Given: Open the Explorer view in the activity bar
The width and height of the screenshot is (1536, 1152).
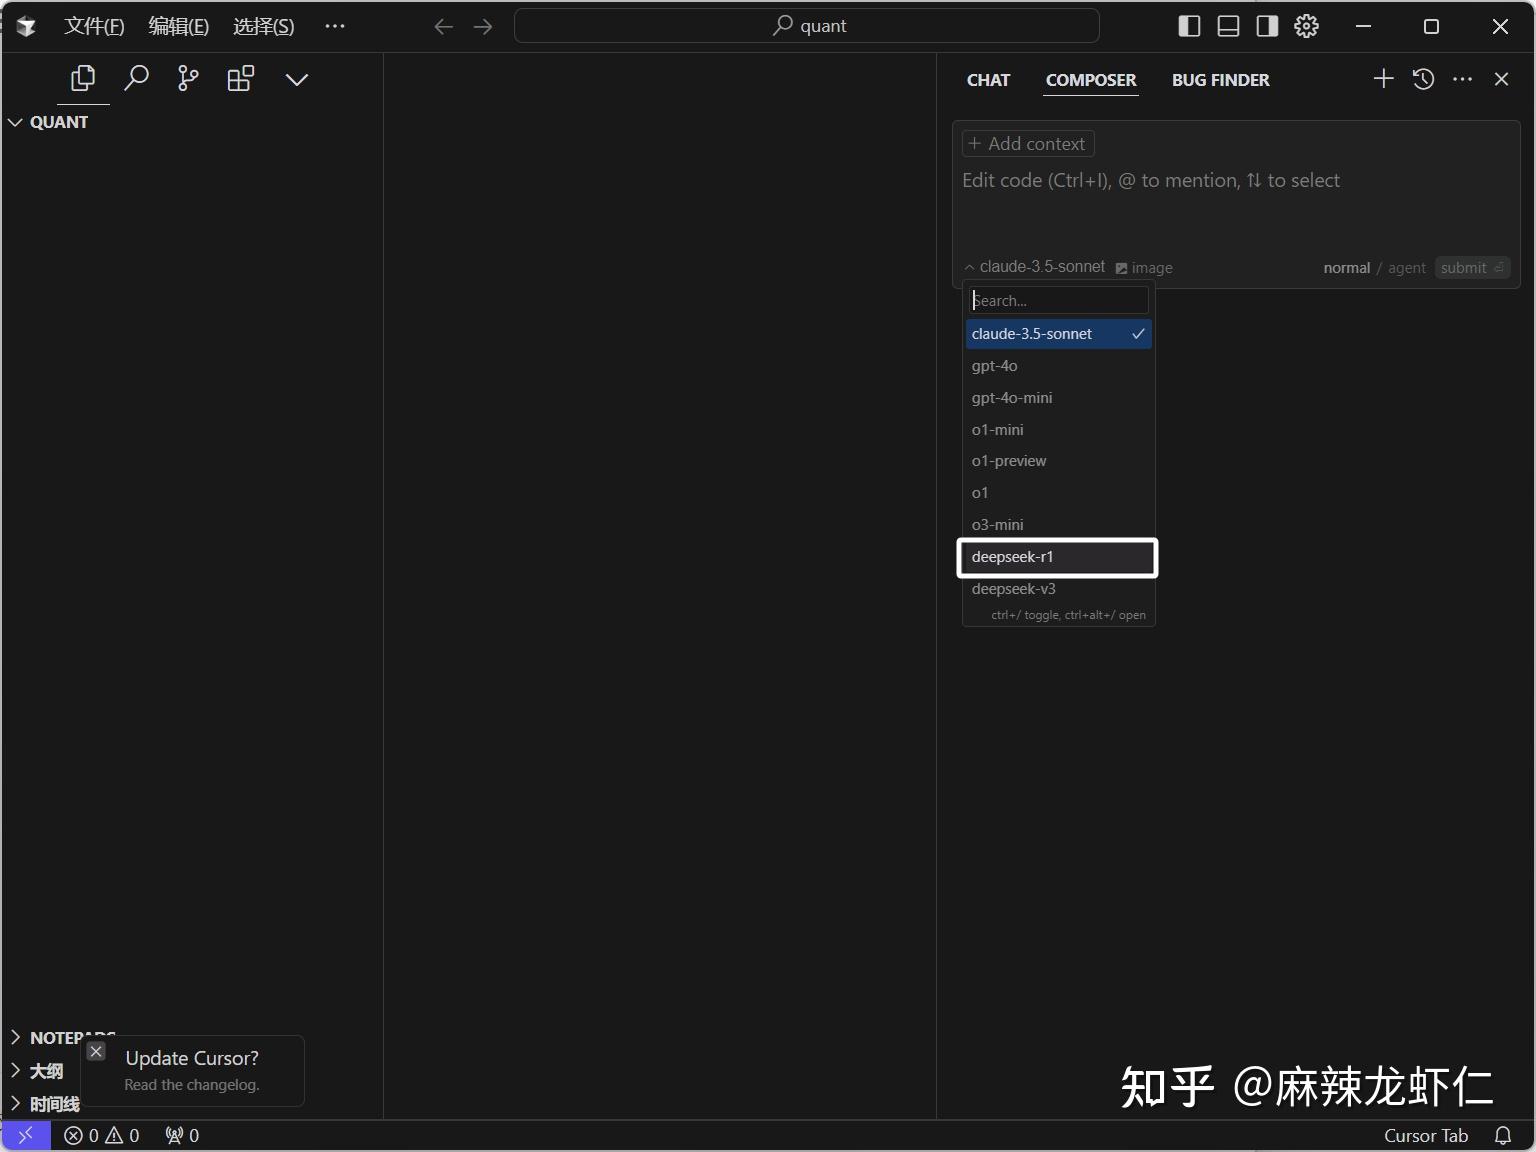Looking at the screenshot, I should 82,78.
